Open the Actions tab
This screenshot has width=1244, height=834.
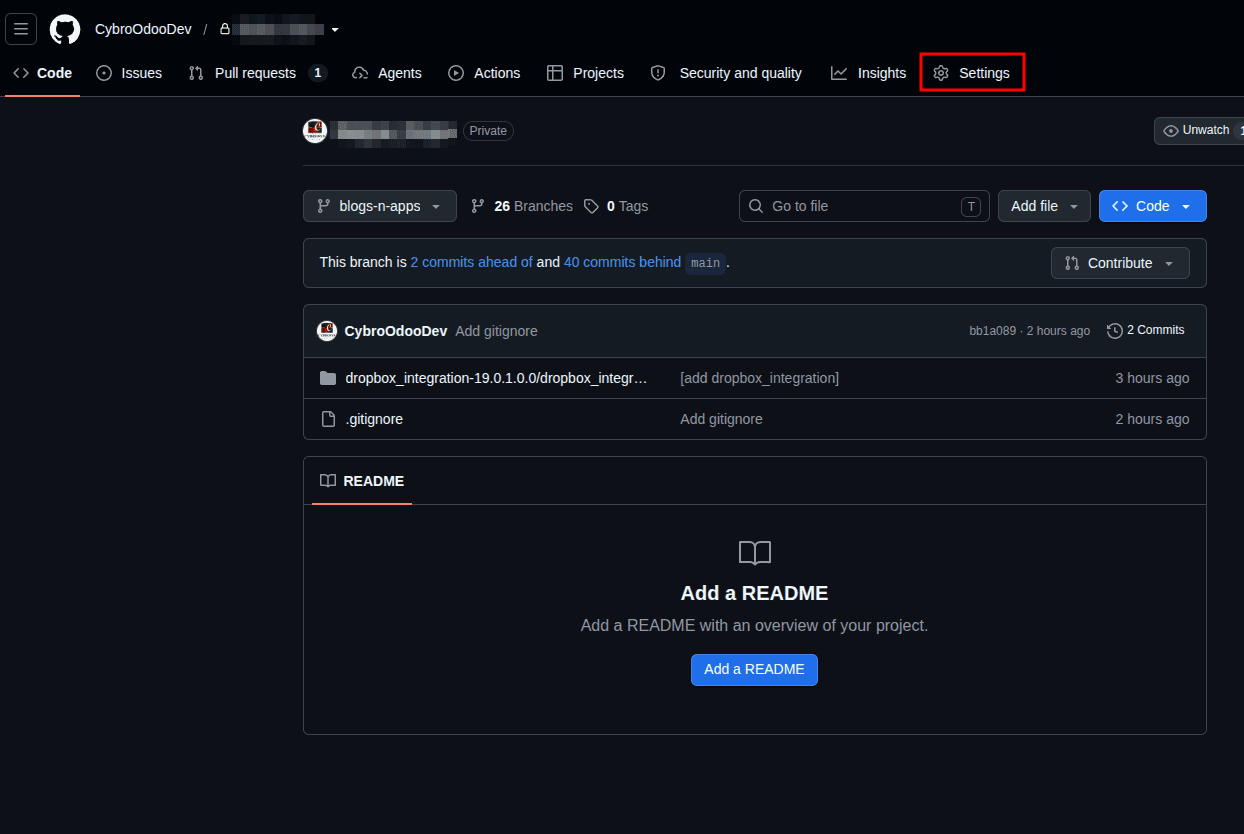[x=484, y=73]
